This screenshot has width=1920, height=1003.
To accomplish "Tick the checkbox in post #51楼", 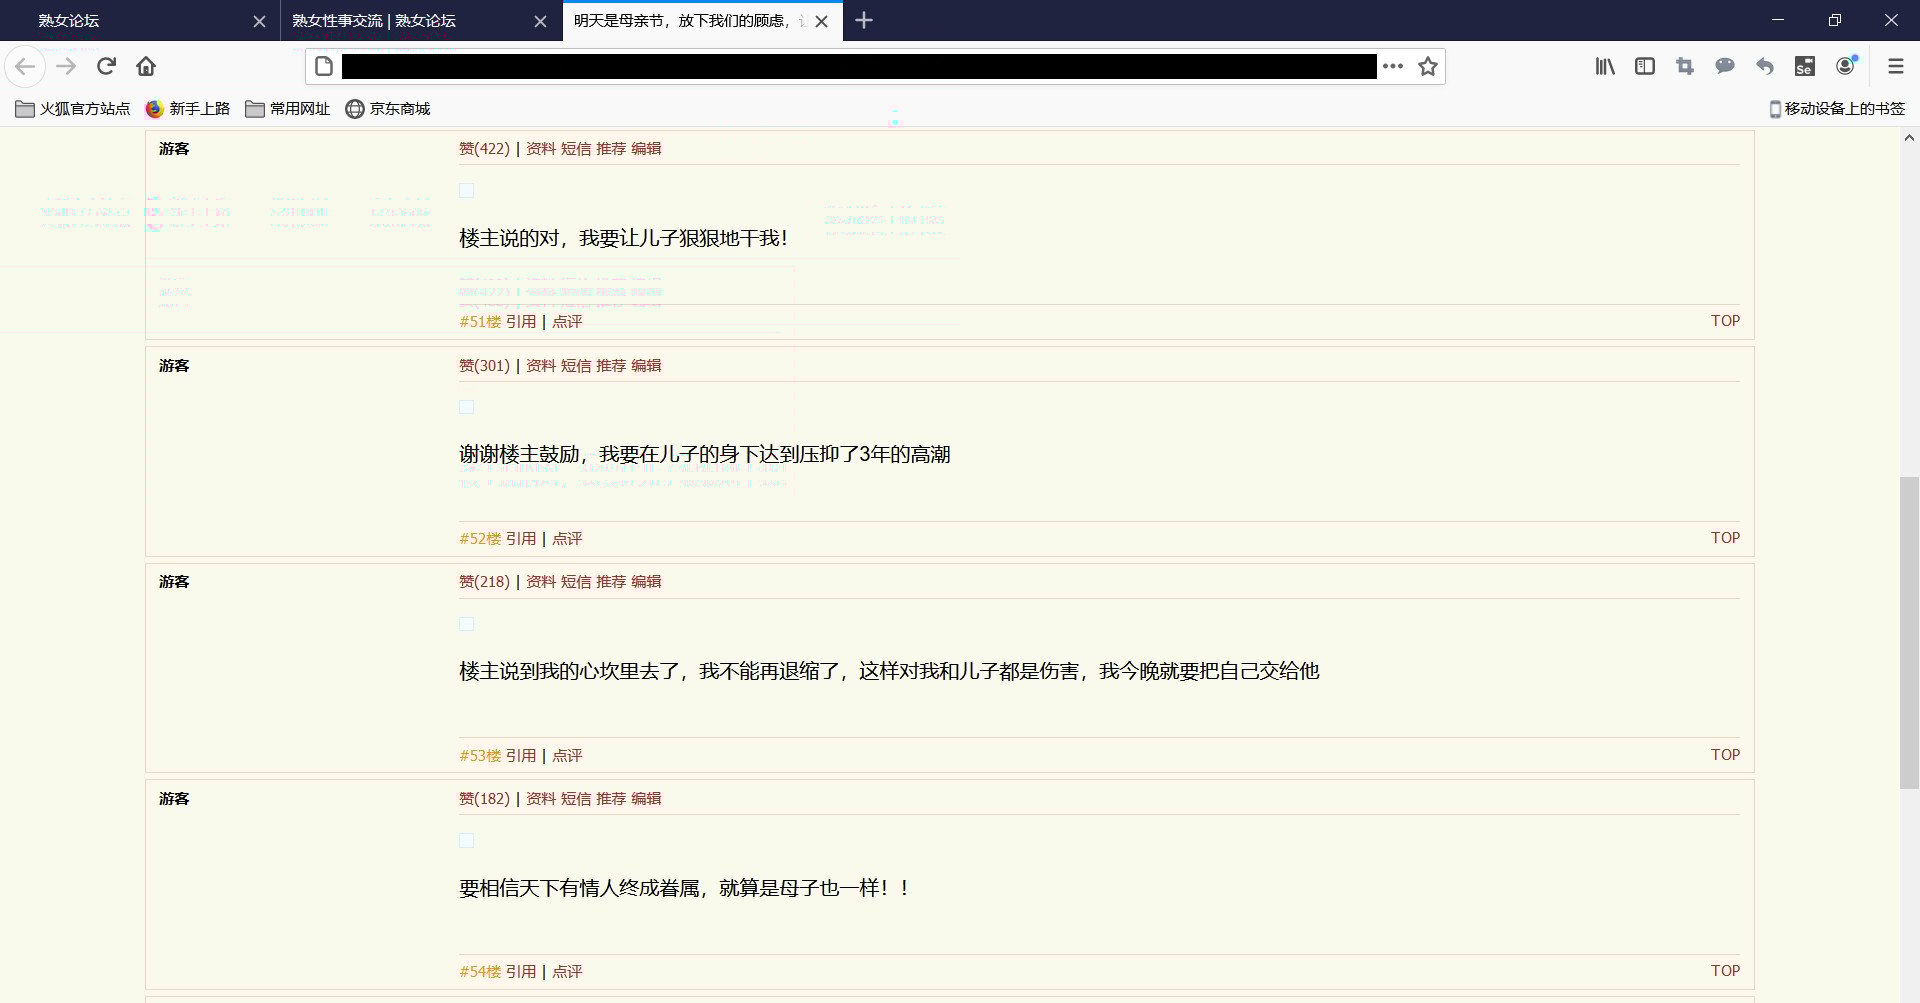I will [466, 190].
